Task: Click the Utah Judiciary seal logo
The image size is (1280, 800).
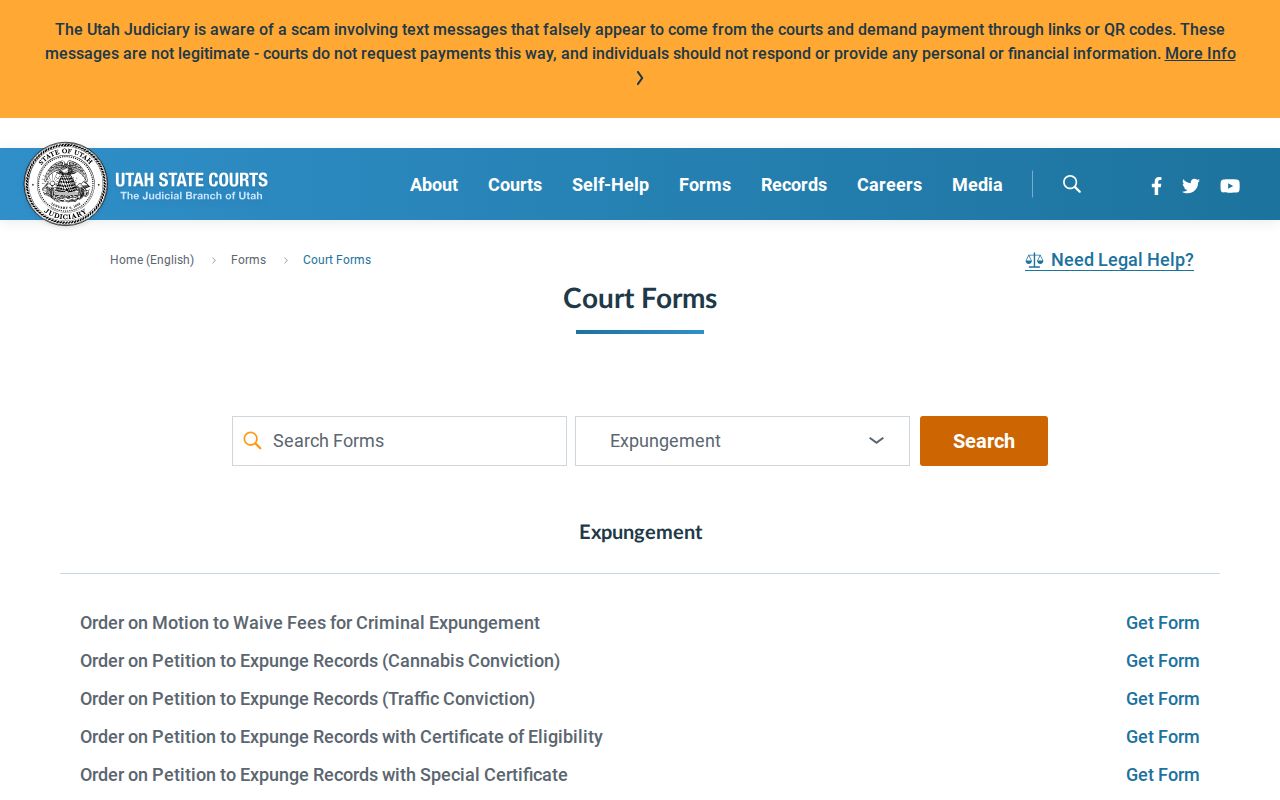Action: coord(65,184)
